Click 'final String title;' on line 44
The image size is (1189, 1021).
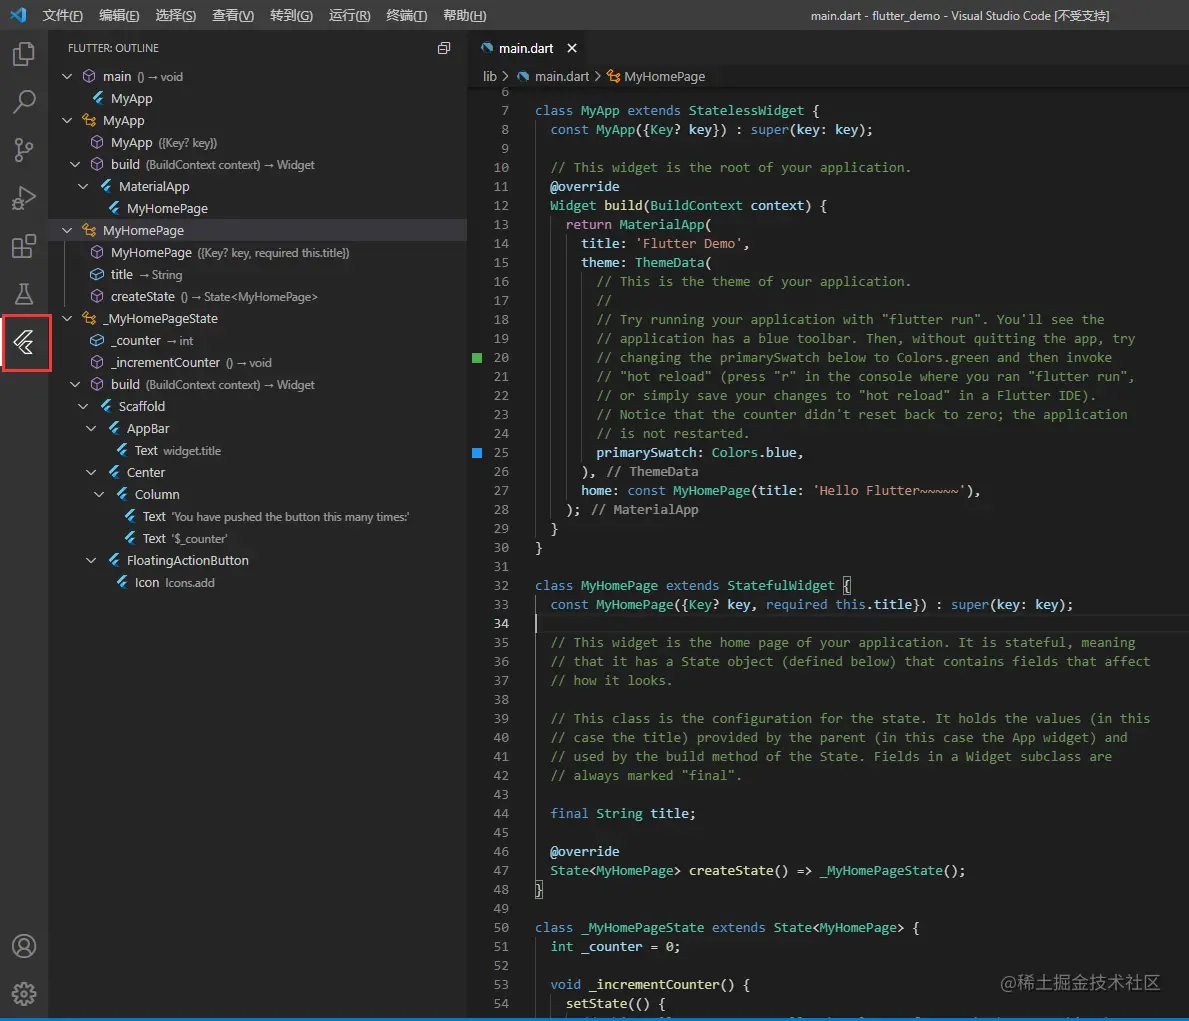[x=623, y=813]
